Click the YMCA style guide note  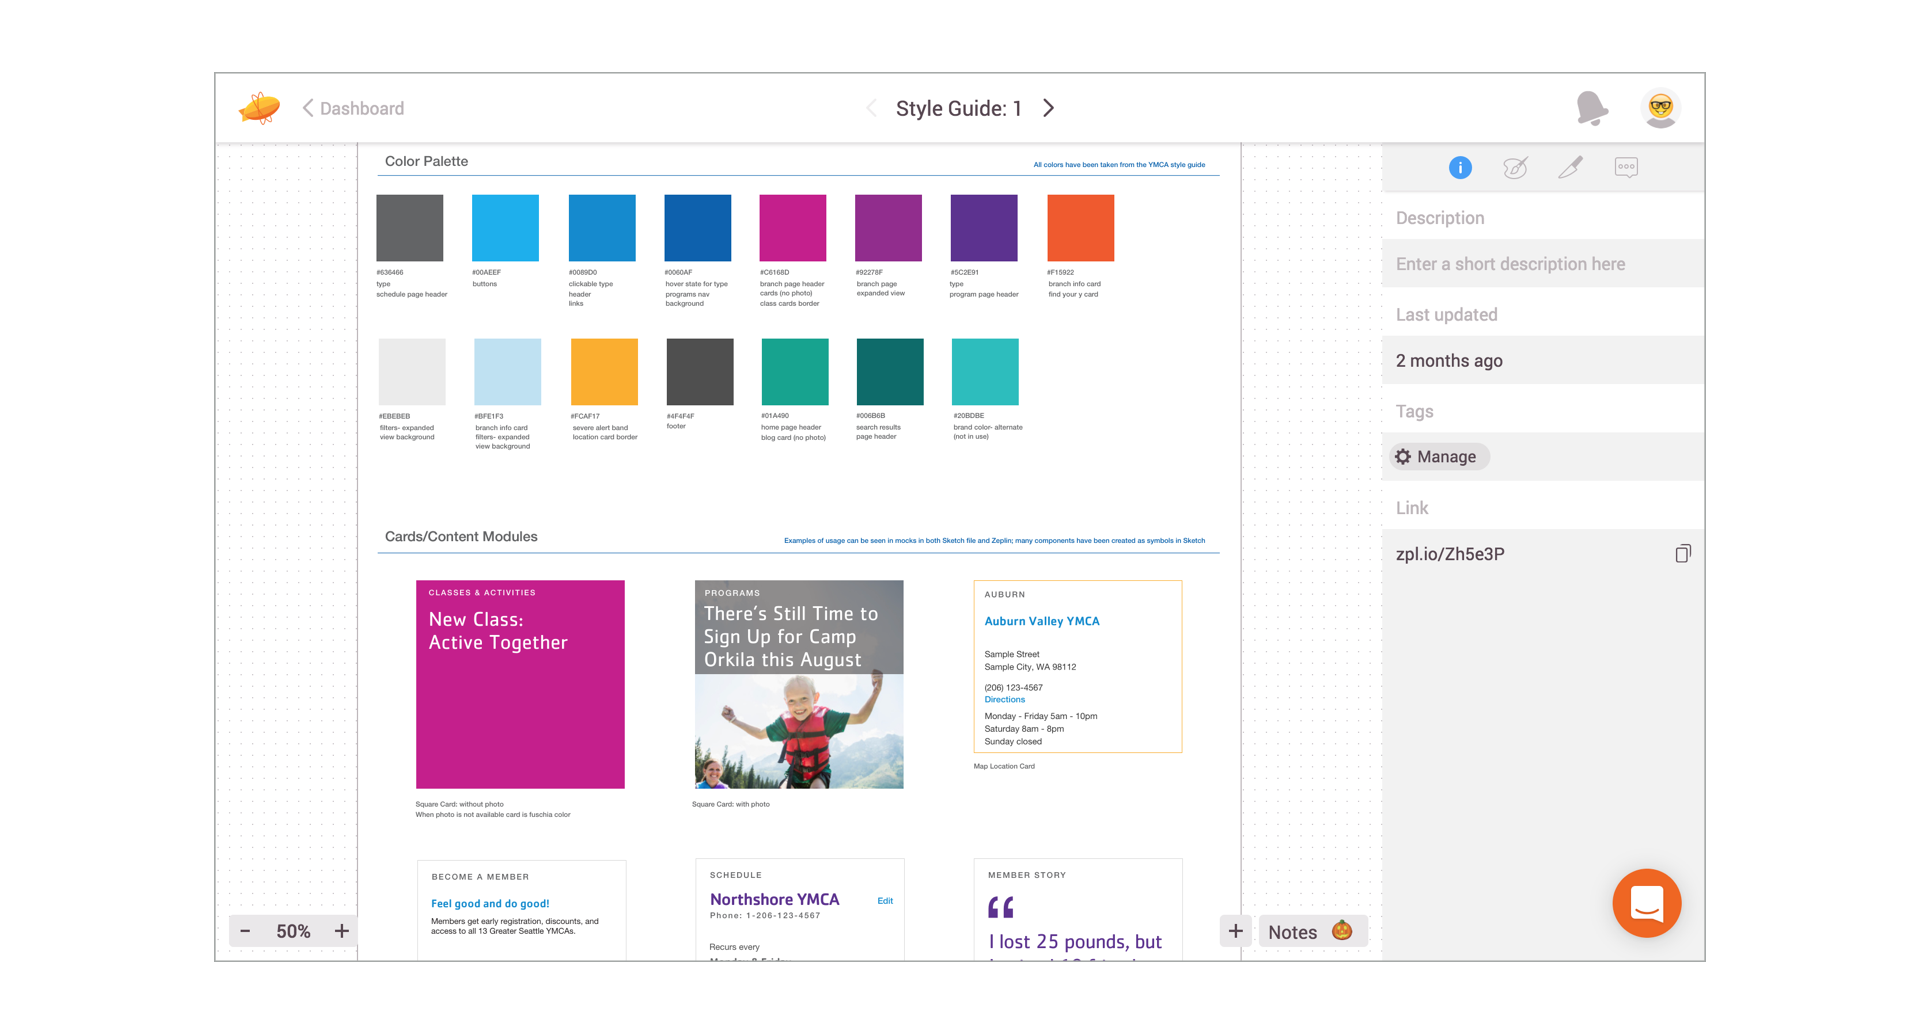tap(1119, 165)
